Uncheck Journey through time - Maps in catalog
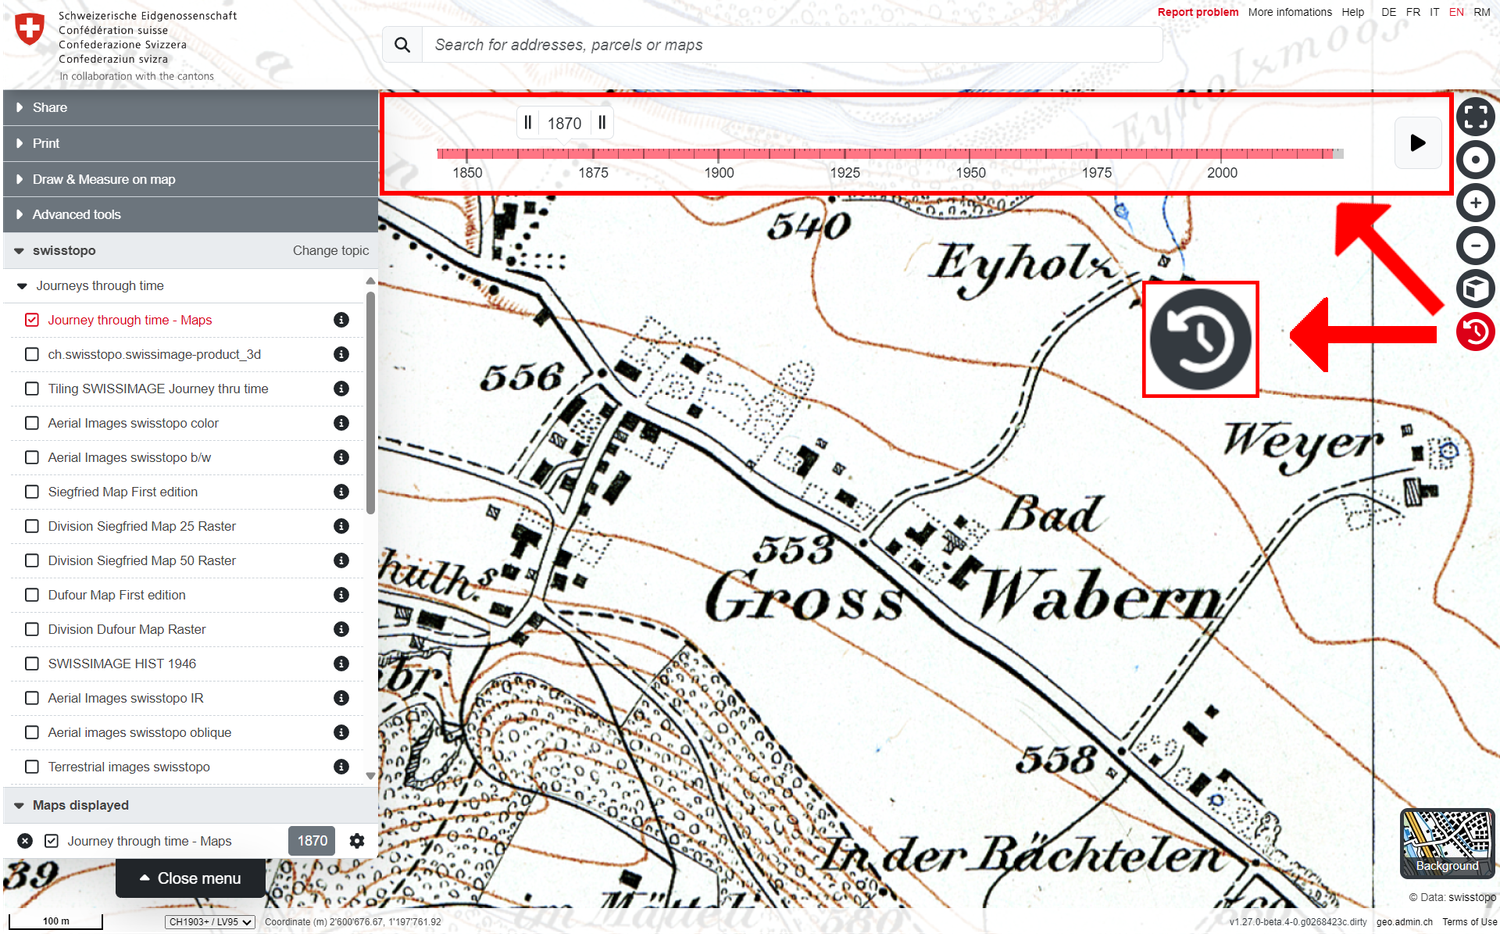The image size is (1500, 938). 32,320
